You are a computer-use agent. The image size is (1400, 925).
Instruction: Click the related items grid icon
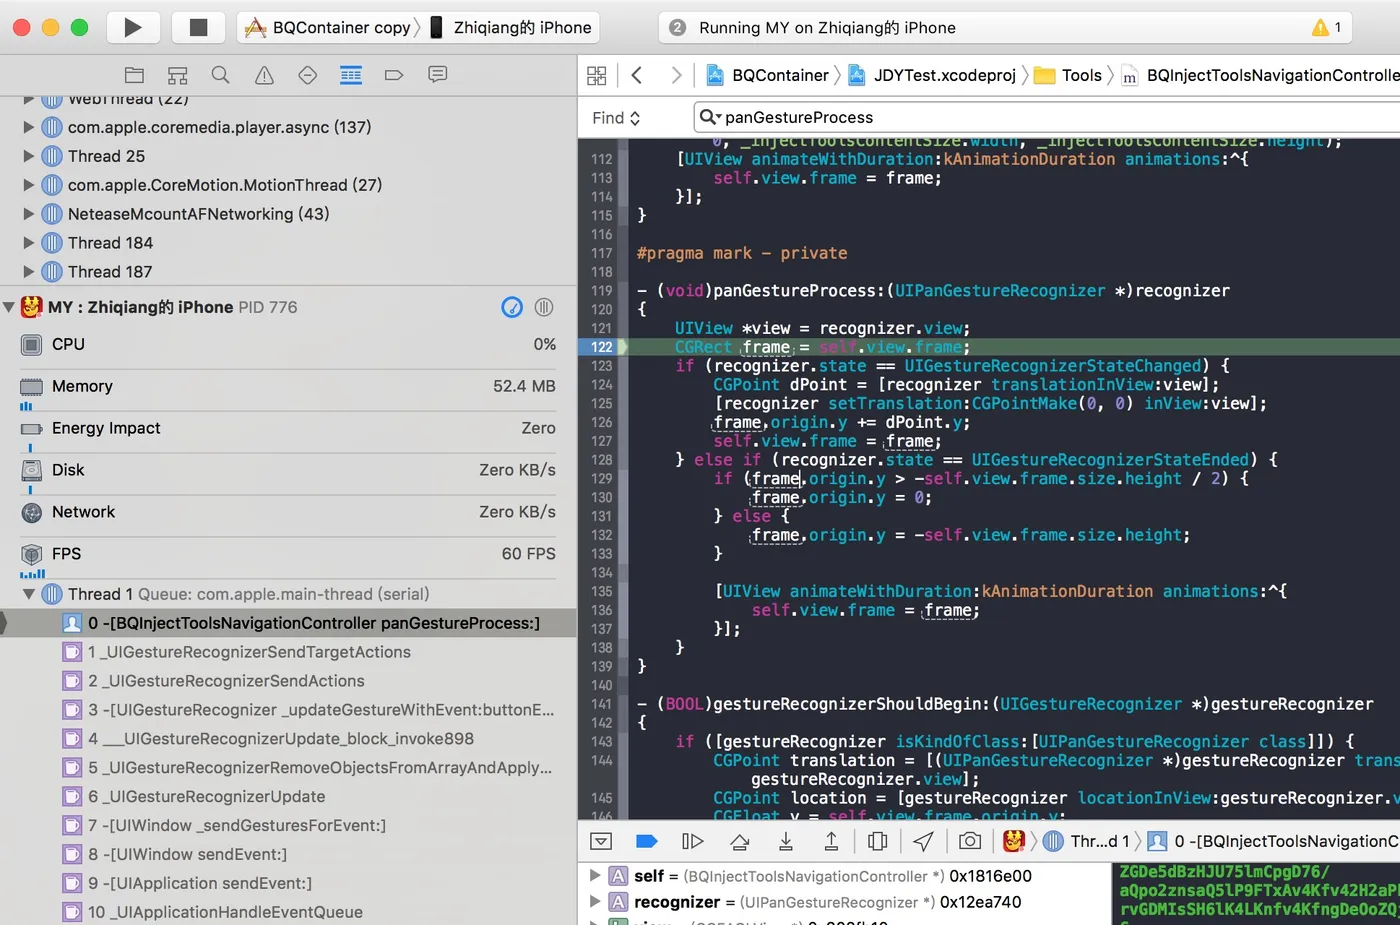pyautogui.click(x=597, y=75)
